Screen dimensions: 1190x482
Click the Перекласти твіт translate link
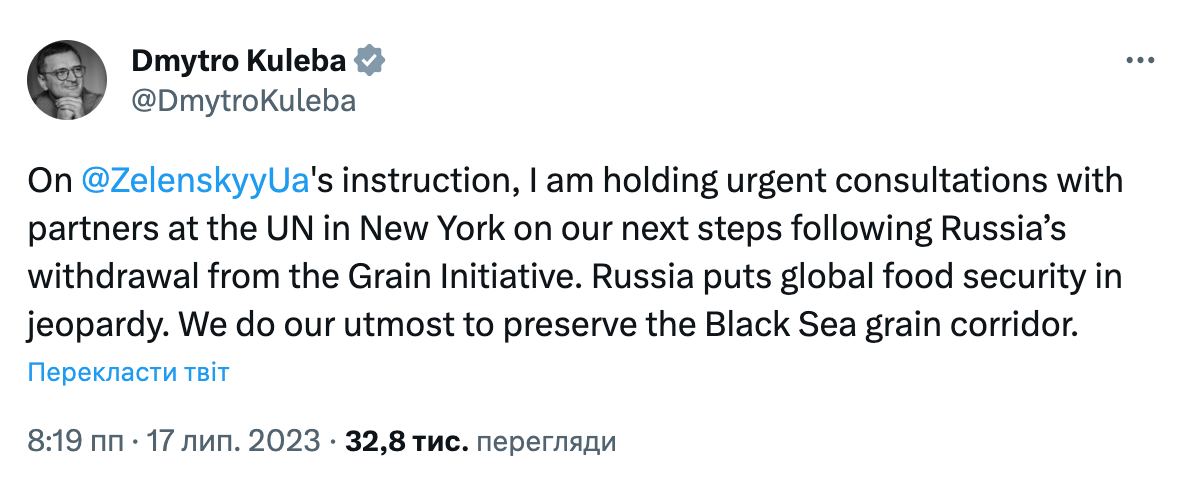128,374
